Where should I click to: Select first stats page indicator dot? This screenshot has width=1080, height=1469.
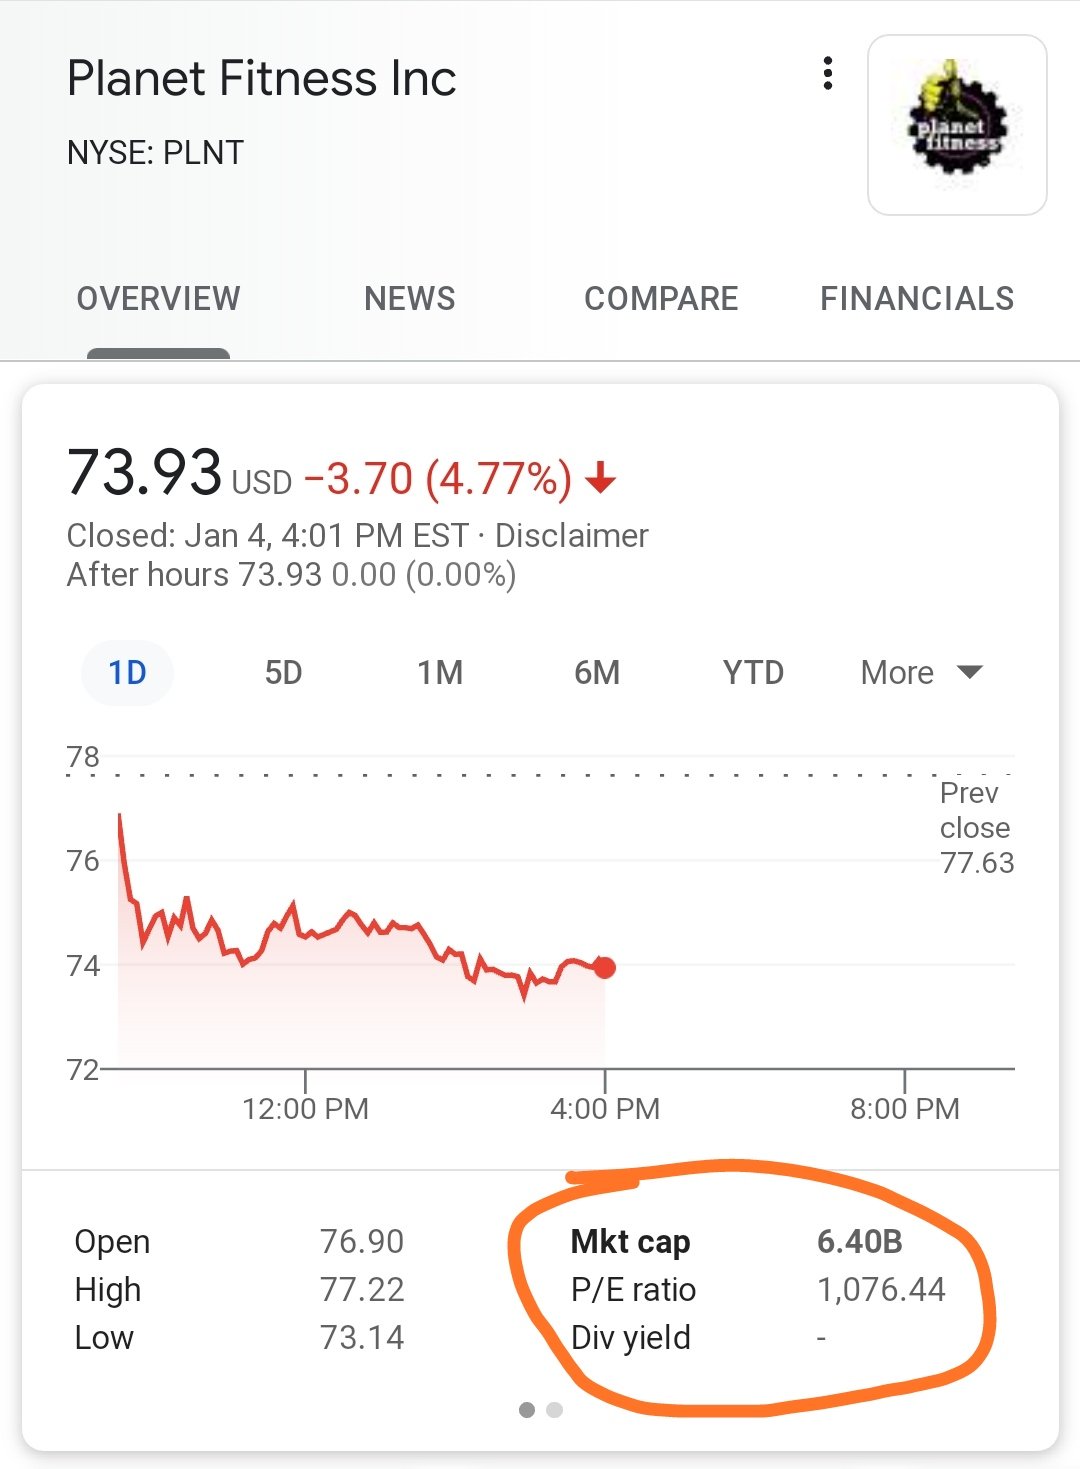point(527,1410)
